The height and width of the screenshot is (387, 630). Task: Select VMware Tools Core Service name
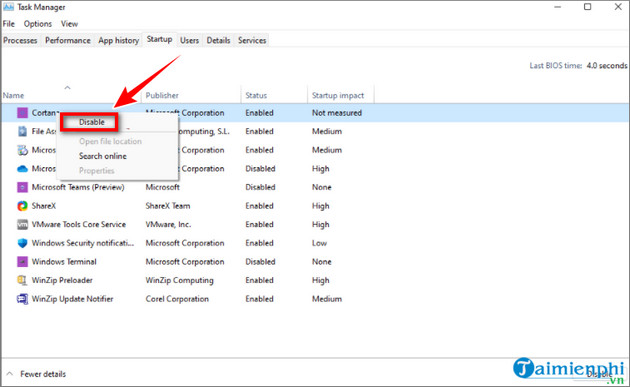79,224
